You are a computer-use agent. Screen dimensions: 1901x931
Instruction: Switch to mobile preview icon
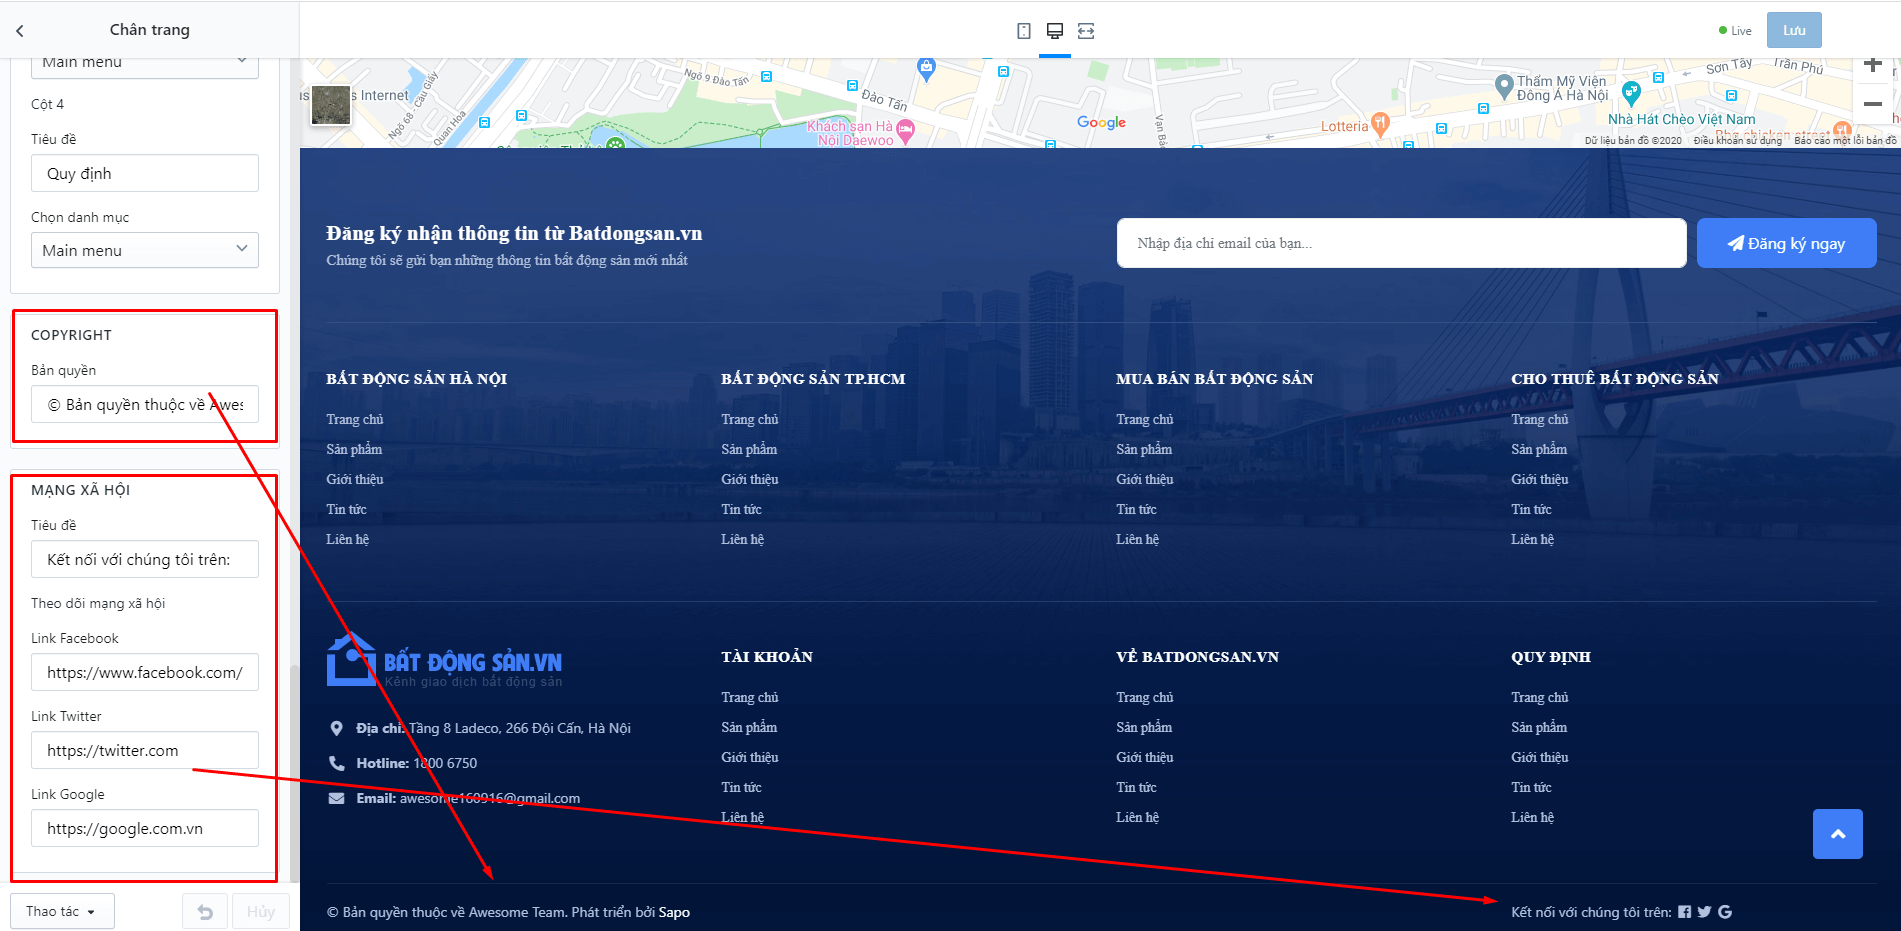tap(1024, 31)
